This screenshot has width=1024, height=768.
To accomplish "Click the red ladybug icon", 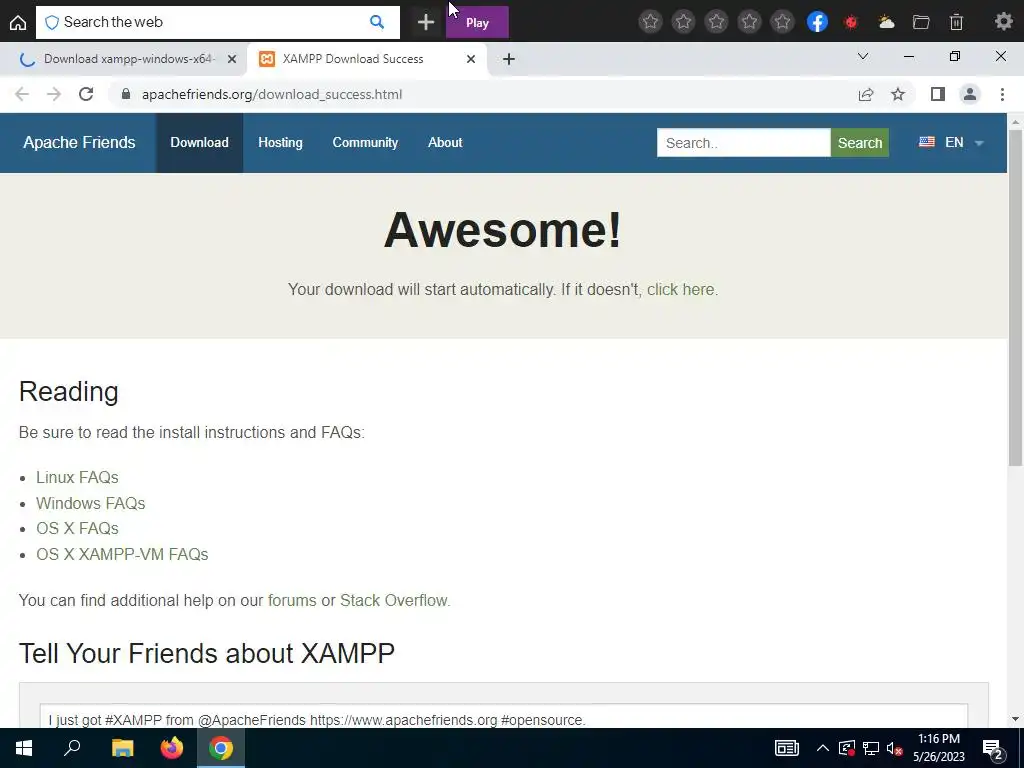I will pyautogui.click(x=851, y=22).
